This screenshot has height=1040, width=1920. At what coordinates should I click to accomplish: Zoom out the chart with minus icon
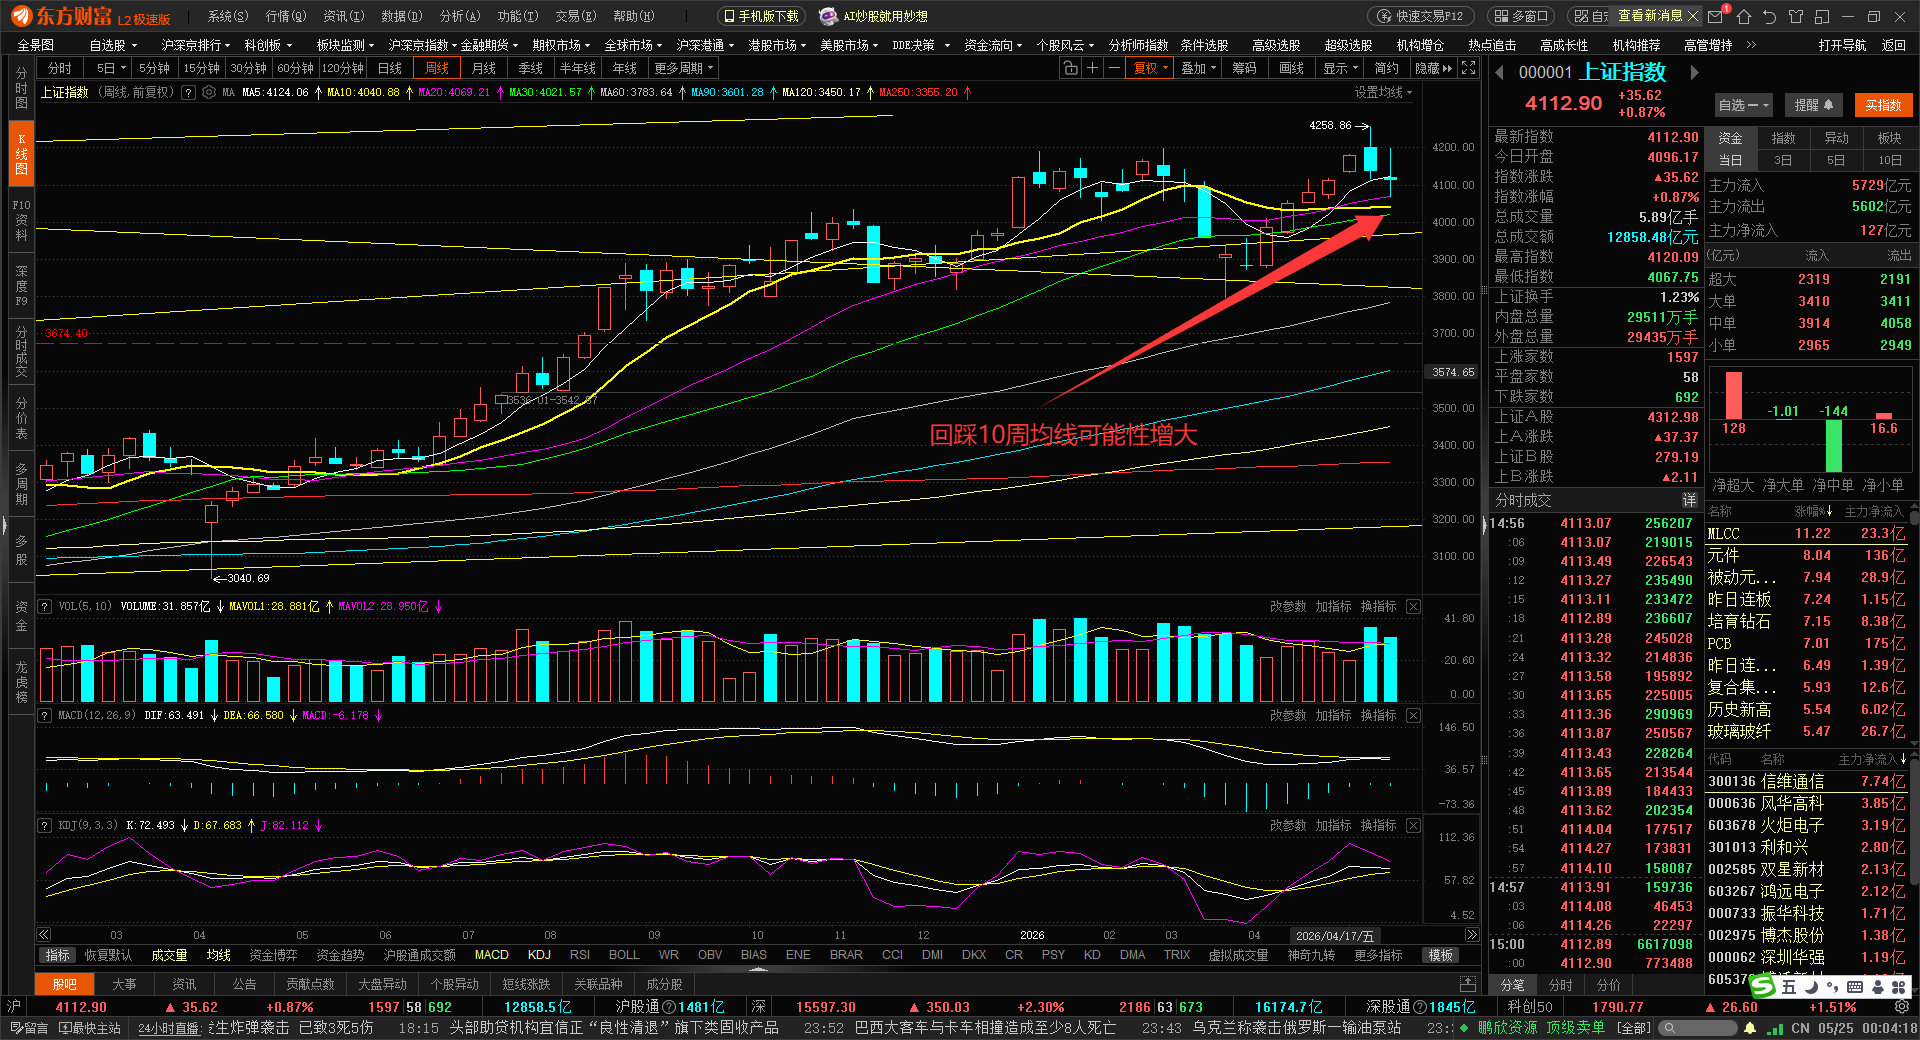pyautogui.click(x=1115, y=68)
